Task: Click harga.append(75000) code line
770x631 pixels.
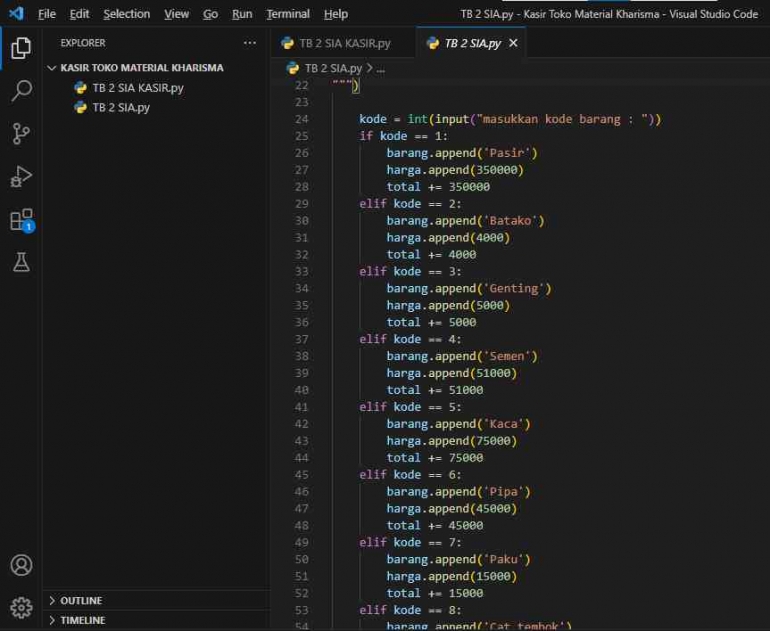Action: click(451, 441)
